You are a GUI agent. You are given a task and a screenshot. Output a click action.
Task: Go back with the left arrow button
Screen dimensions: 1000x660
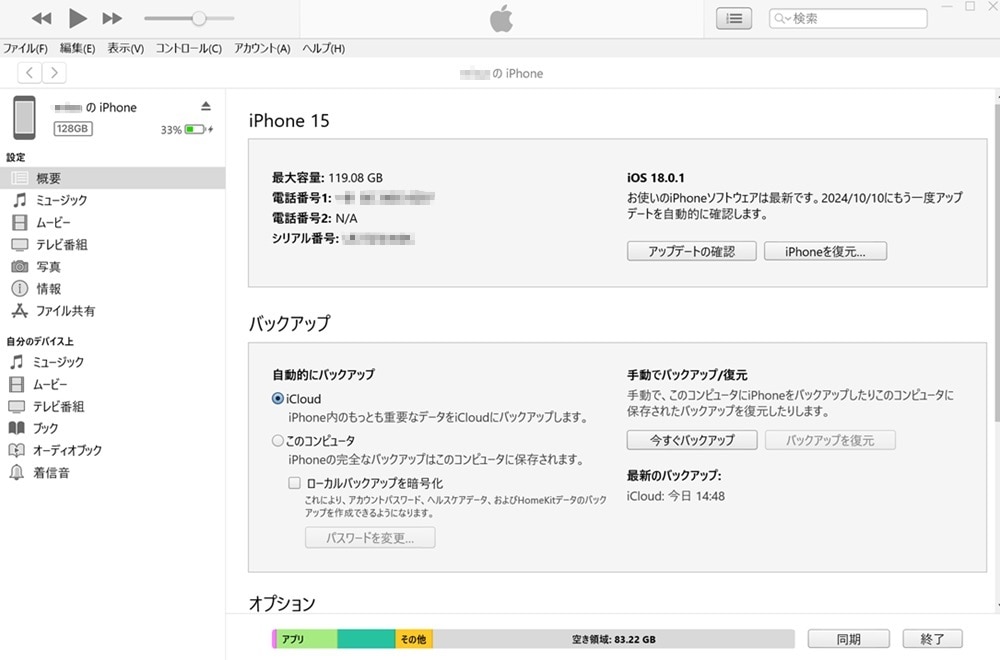coord(30,72)
